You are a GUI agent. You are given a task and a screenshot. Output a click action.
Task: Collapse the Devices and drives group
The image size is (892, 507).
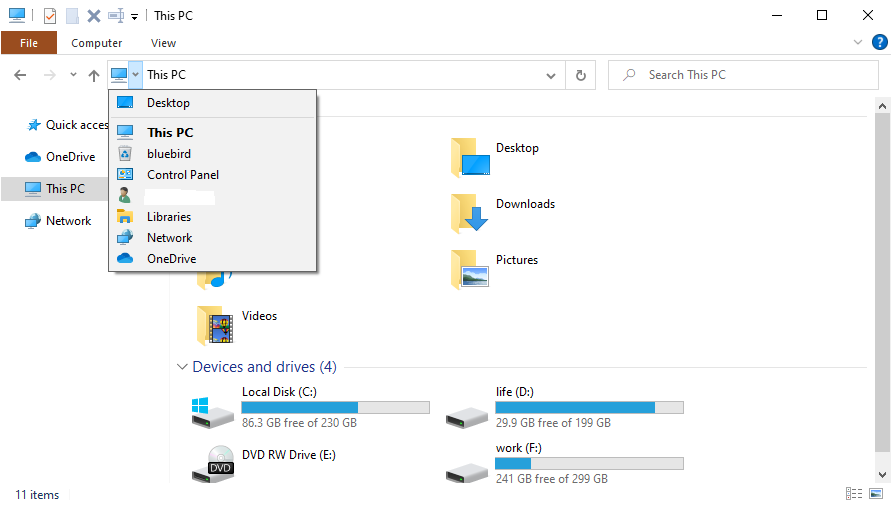(x=182, y=367)
